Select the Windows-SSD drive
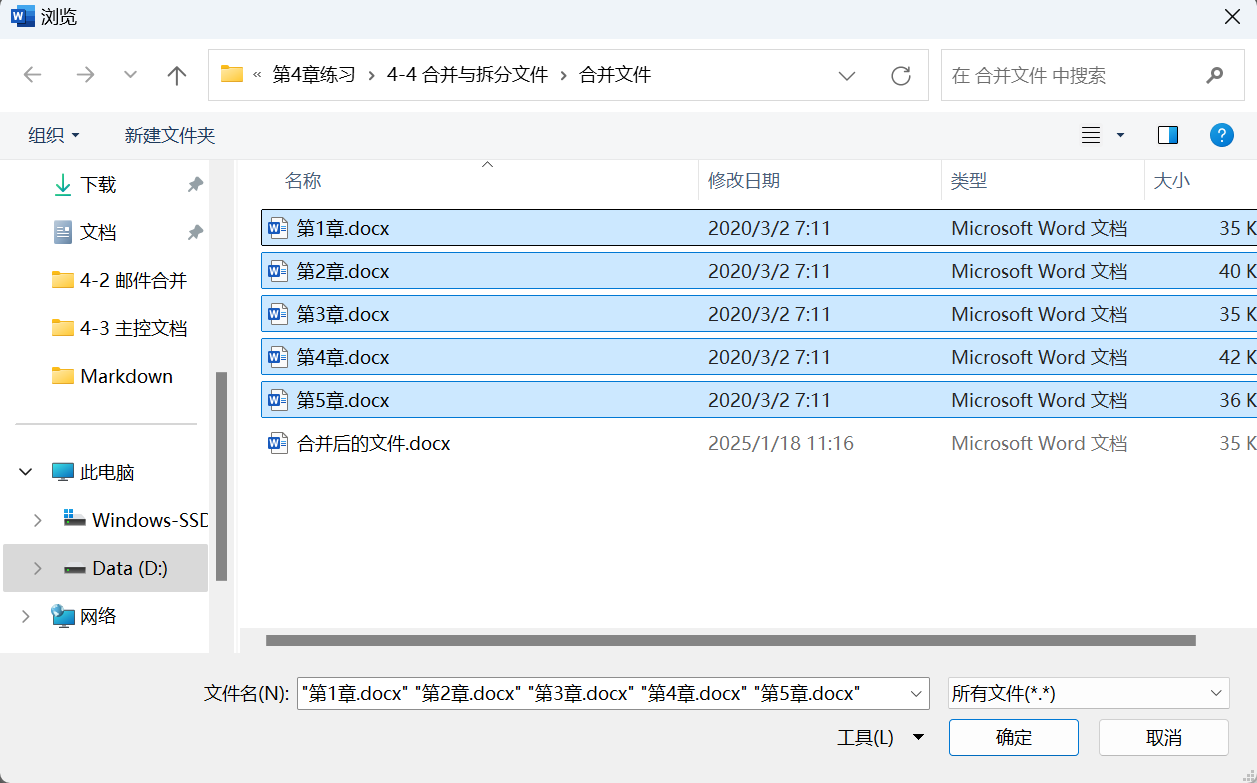Screen dimensions: 1257x783 point(136,520)
